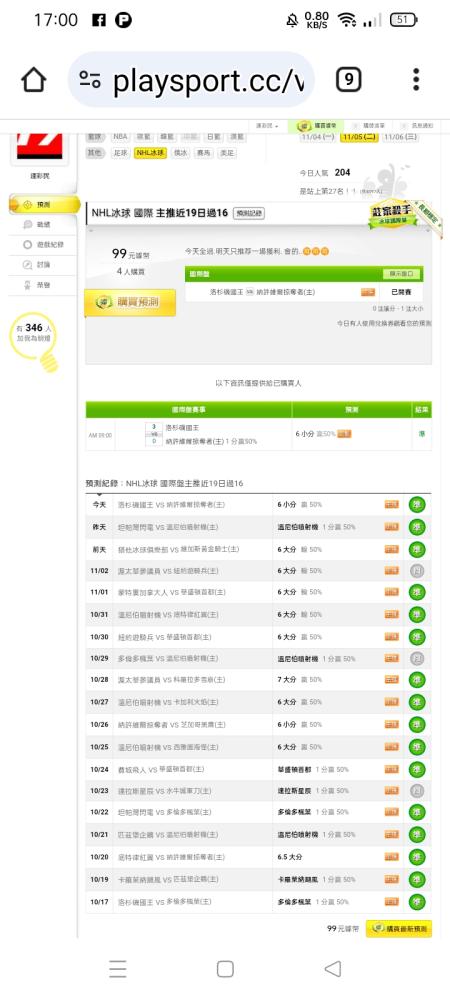Click the green result badge for today's row

pos(417,505)
